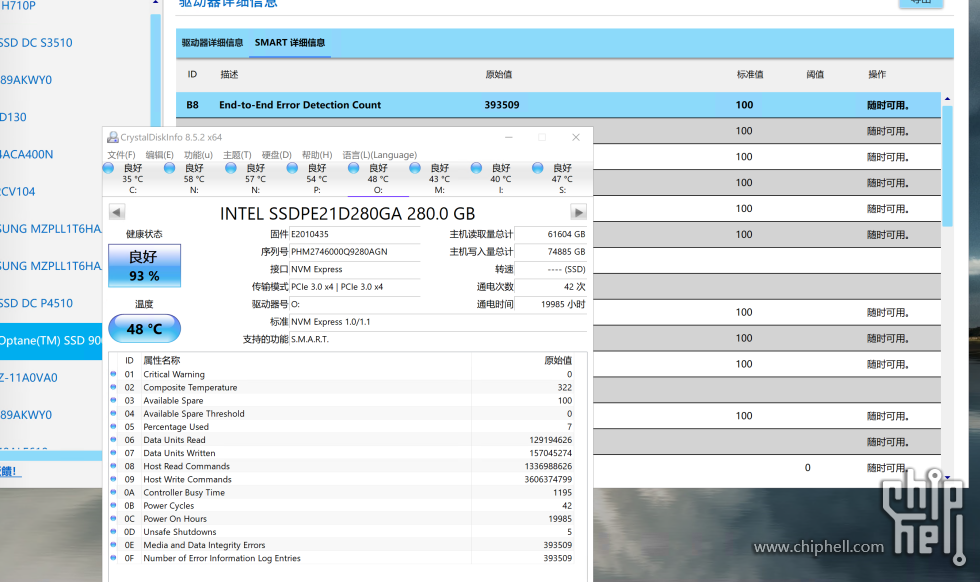Image resolution: width=980 pixels, height=582 pixels.
Task: Click the background SMART table scrollbar thumb
Action: click(948, 166)
